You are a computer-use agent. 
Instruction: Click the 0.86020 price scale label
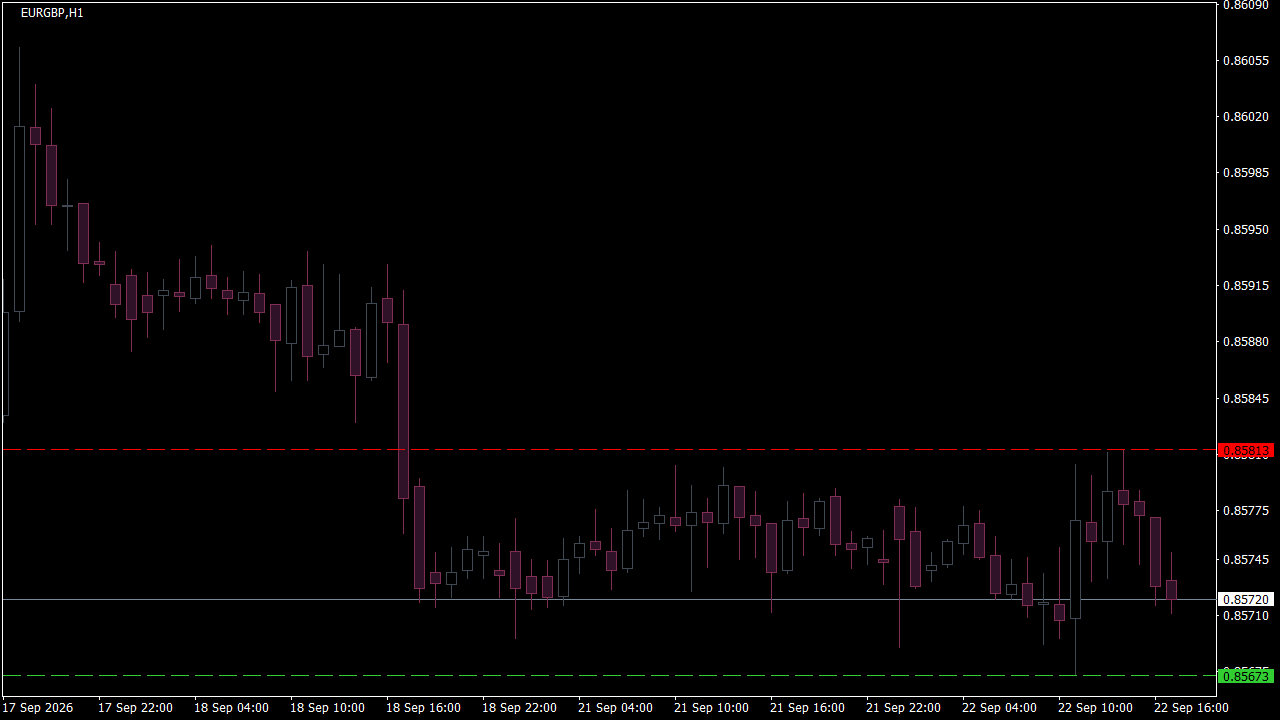(1247, 117)
